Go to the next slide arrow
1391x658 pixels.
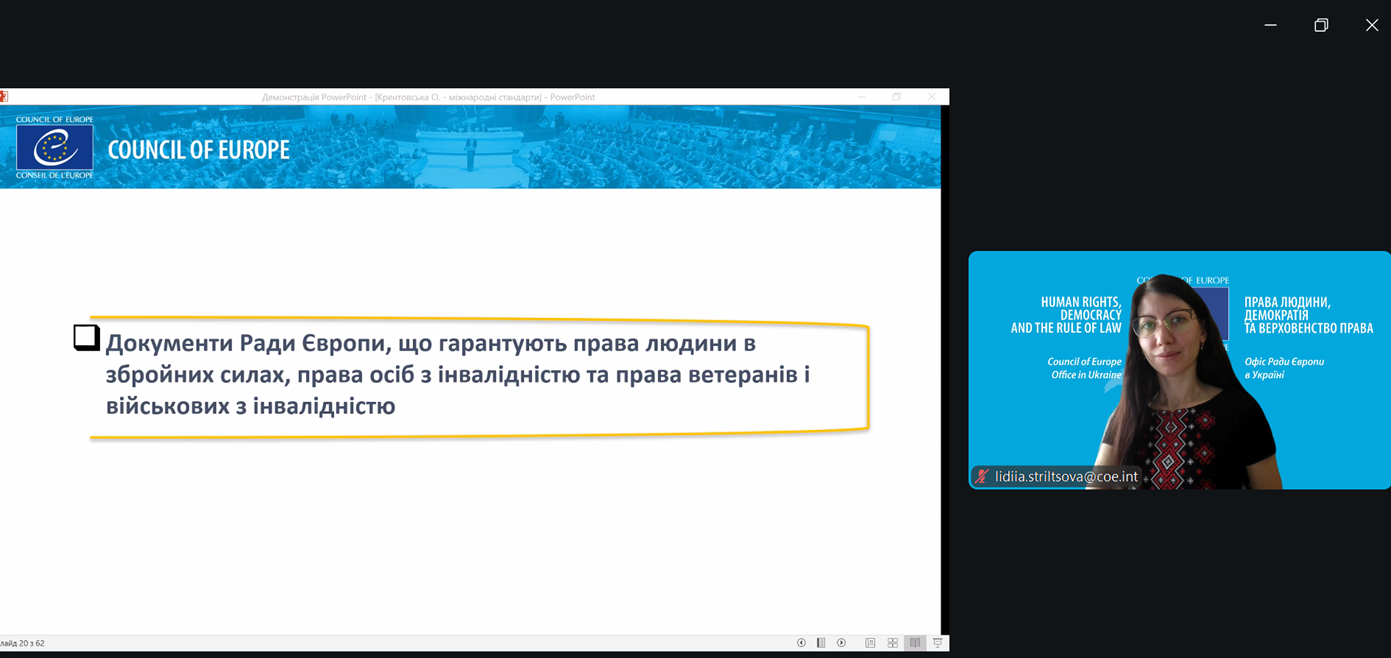click(x=841, y=643)
